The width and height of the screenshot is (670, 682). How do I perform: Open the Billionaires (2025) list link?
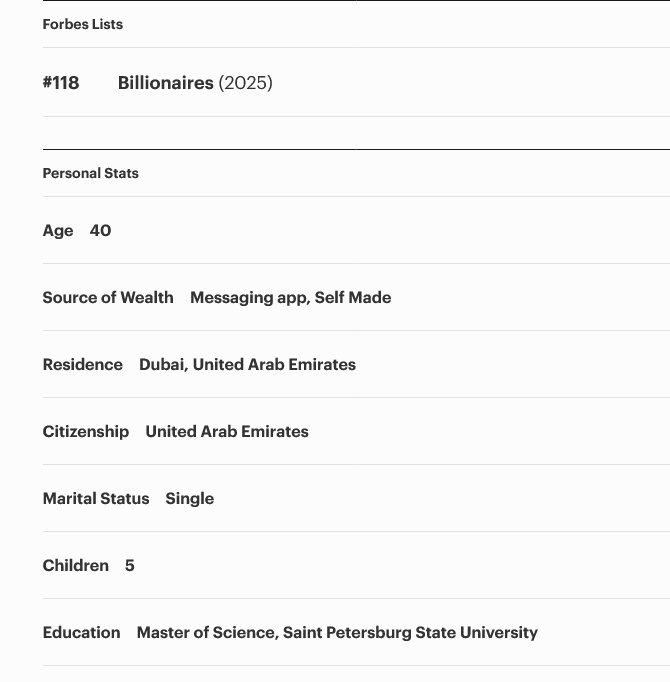coord(195,83)
